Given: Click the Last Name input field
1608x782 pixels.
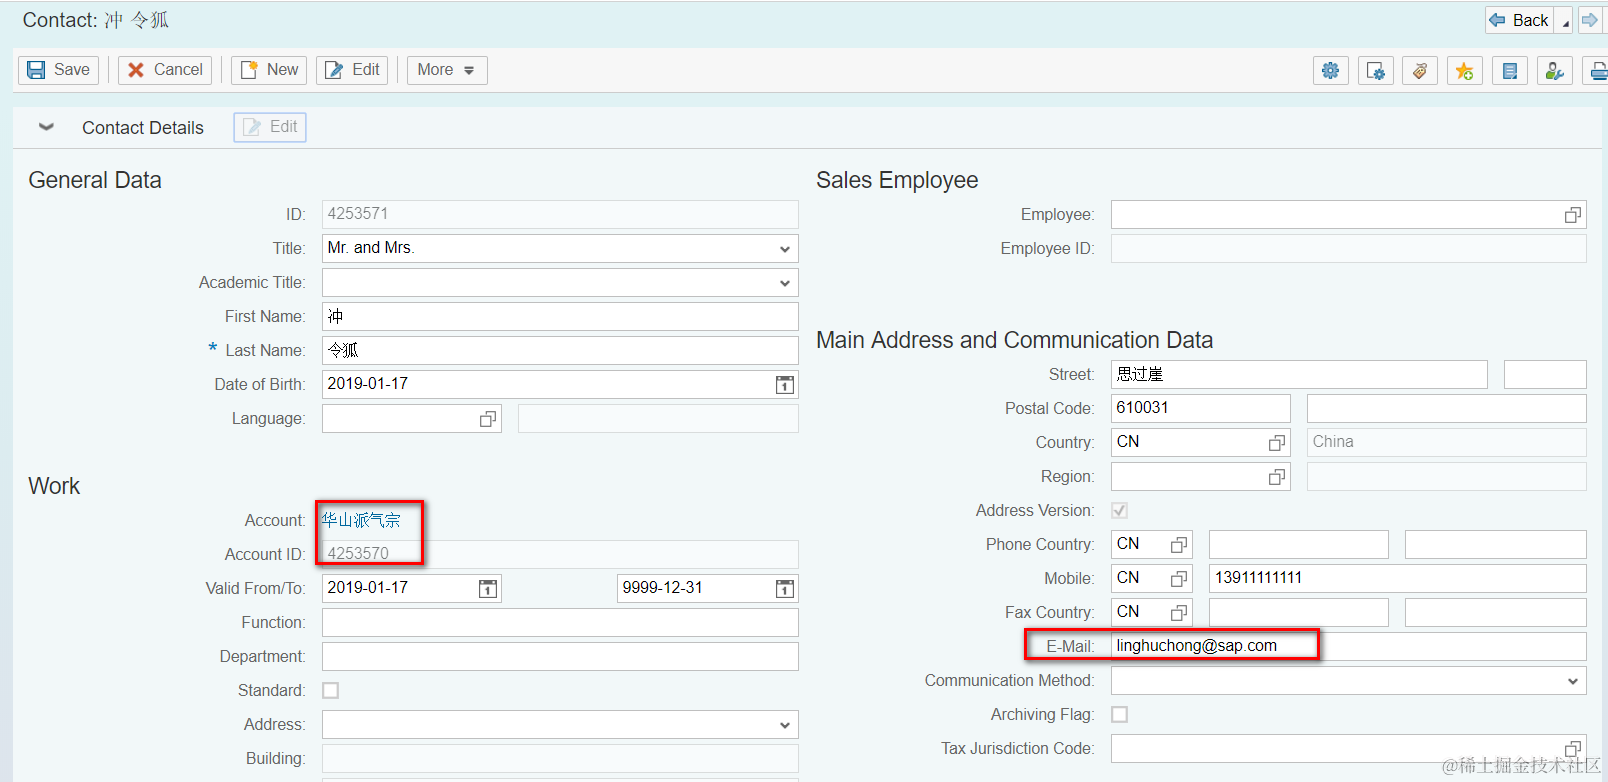Looking at the screenshot, I should pos(560,351).
